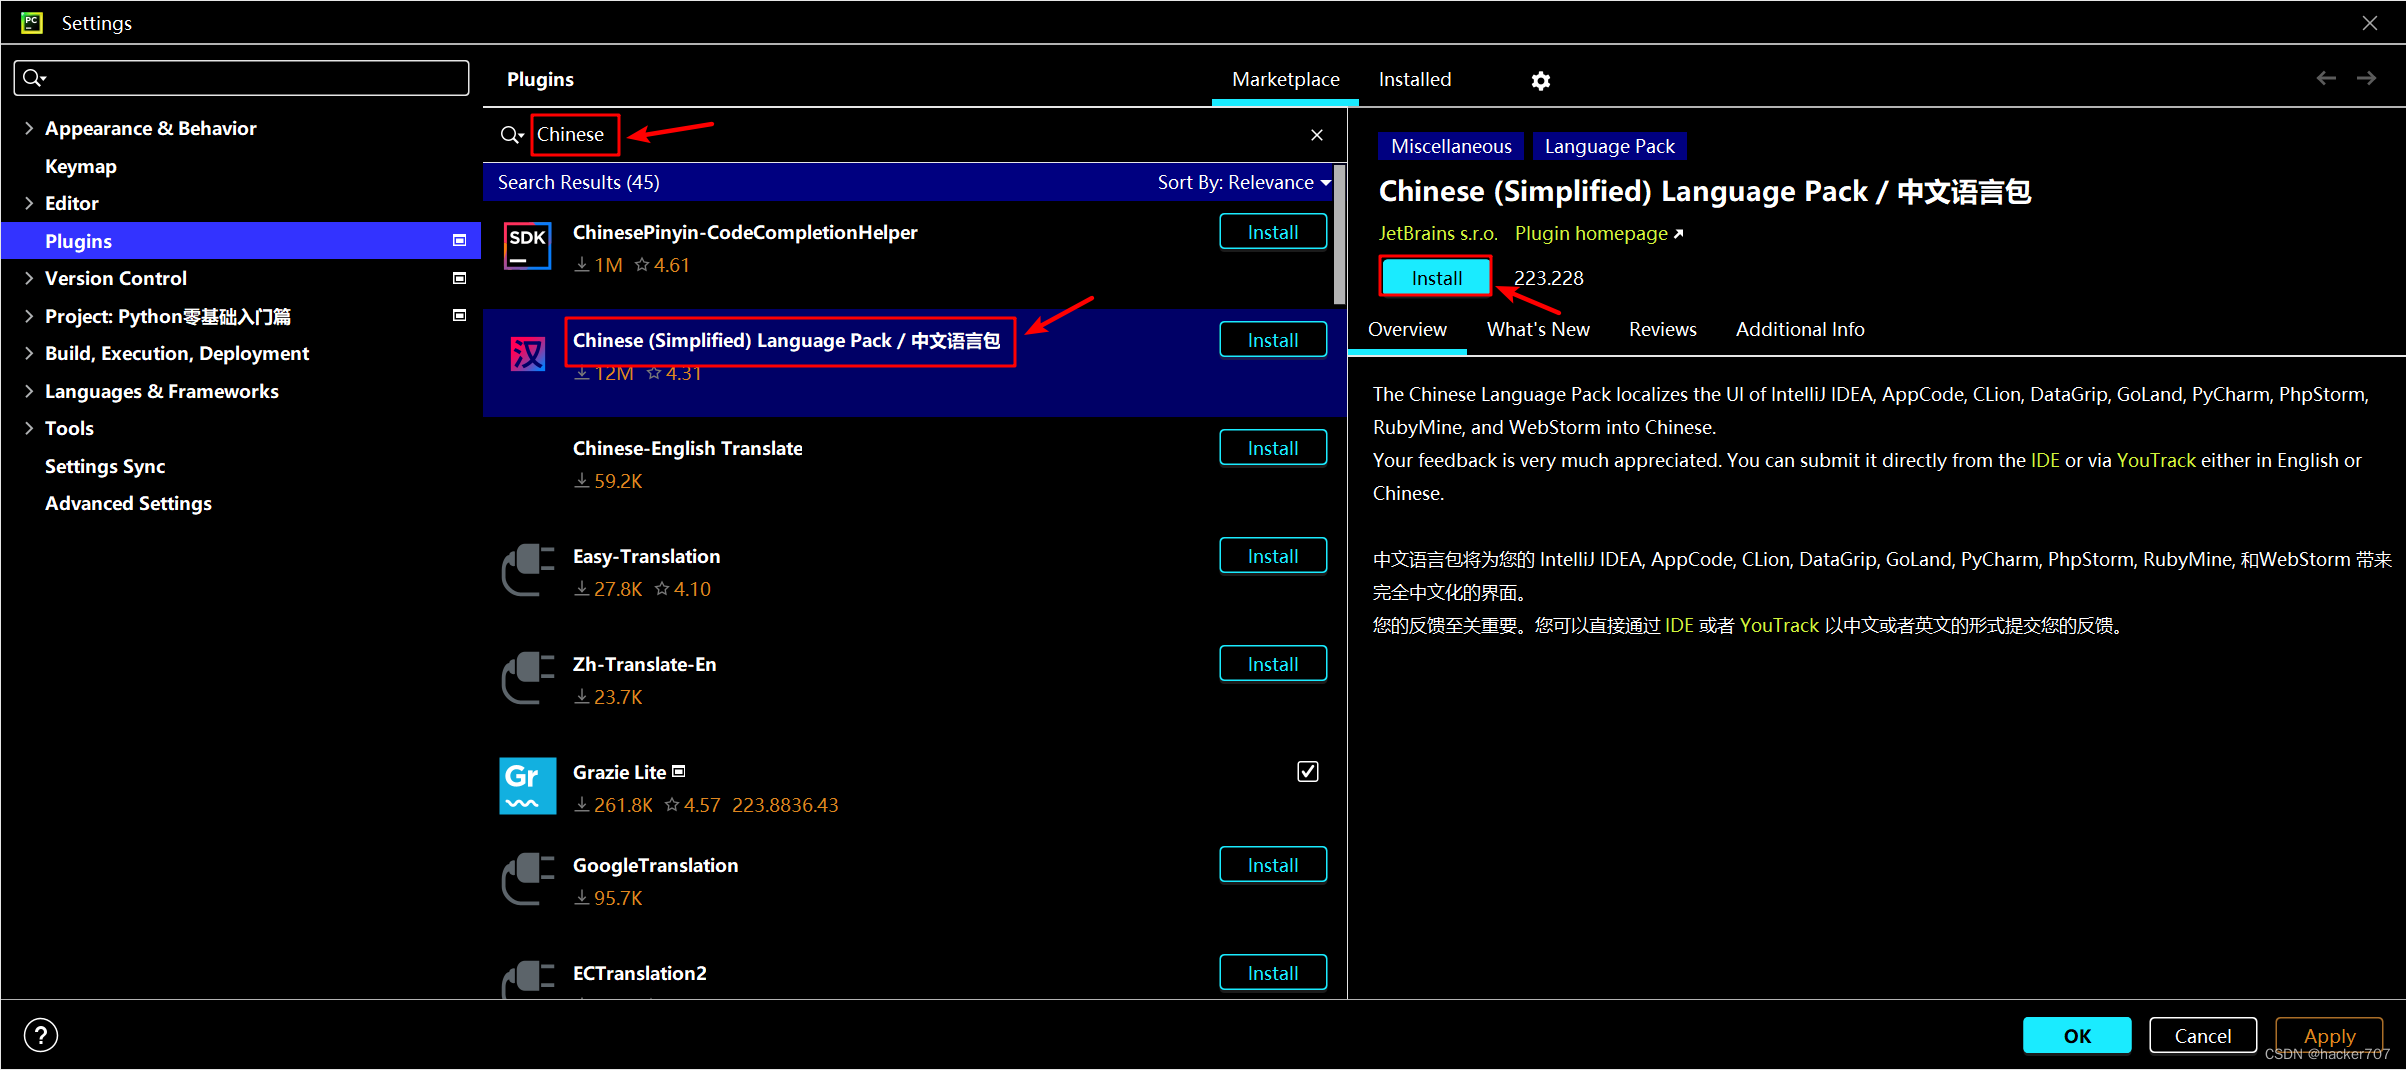Install Chinese-English Translate plugin

[x=1273, y=448]
